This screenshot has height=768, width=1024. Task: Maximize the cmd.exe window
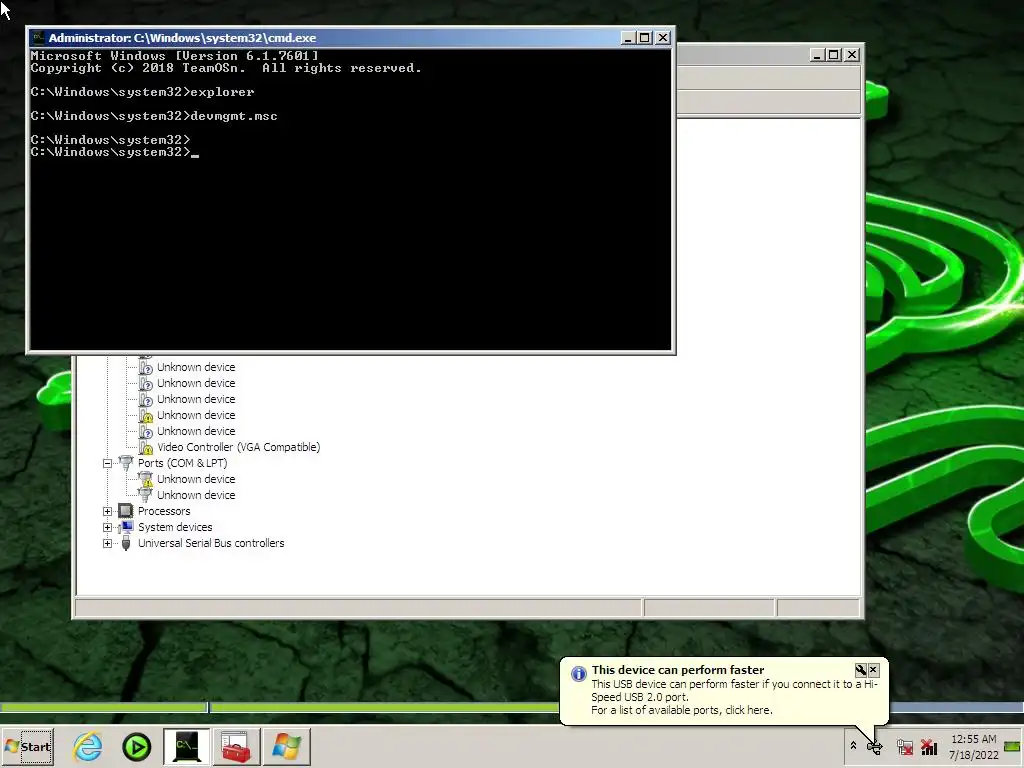coord(645,38)
